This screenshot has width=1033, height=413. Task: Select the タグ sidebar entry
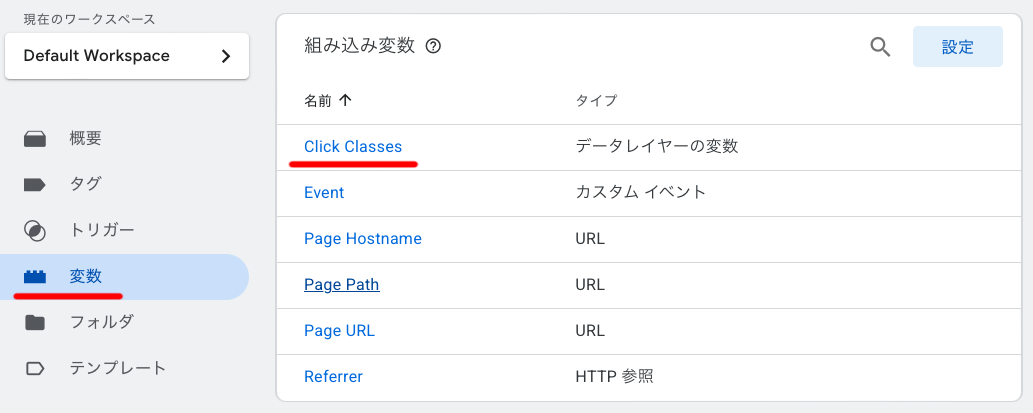85,185
